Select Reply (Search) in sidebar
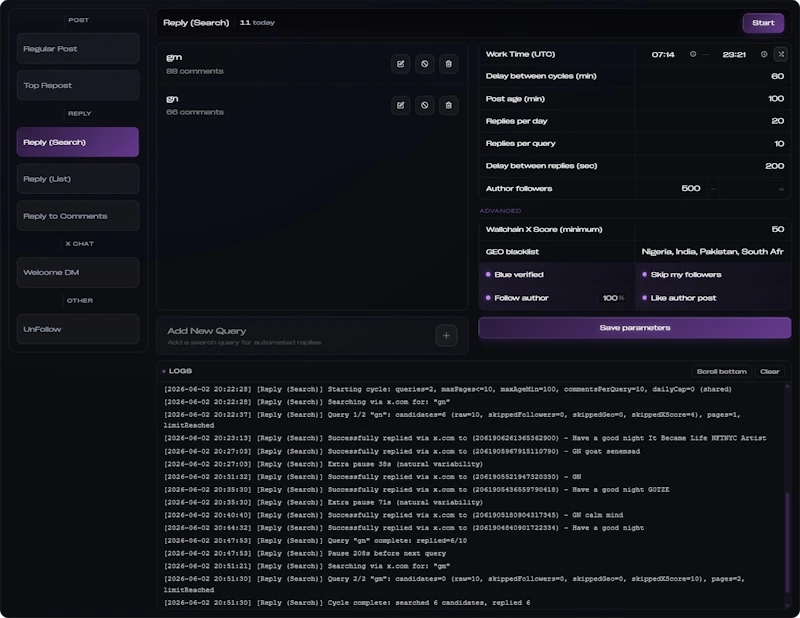 (x=78, y=142)
